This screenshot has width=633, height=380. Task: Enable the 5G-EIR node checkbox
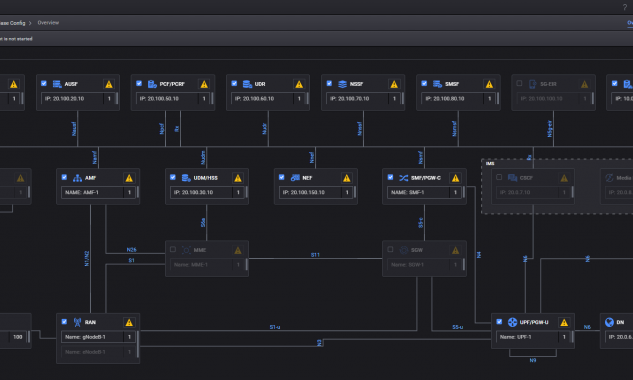tap(519, 83)
